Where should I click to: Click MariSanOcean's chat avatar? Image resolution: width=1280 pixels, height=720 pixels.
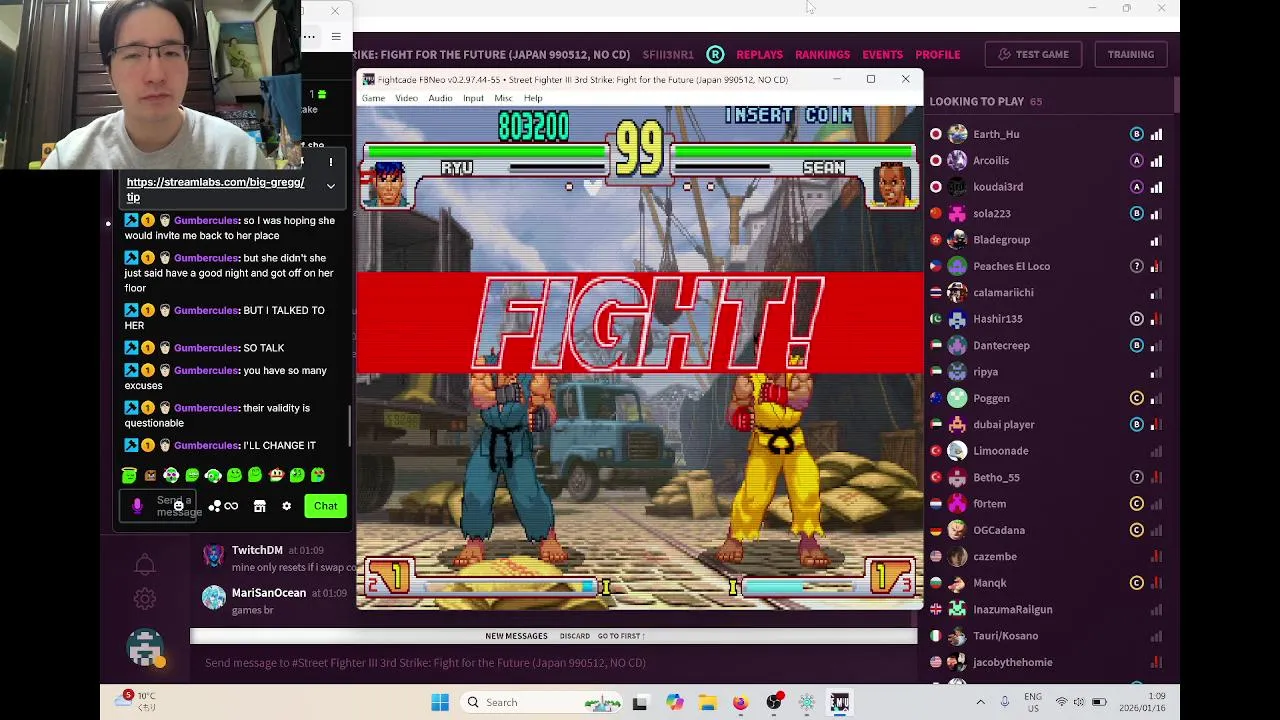tap(213, 597)
